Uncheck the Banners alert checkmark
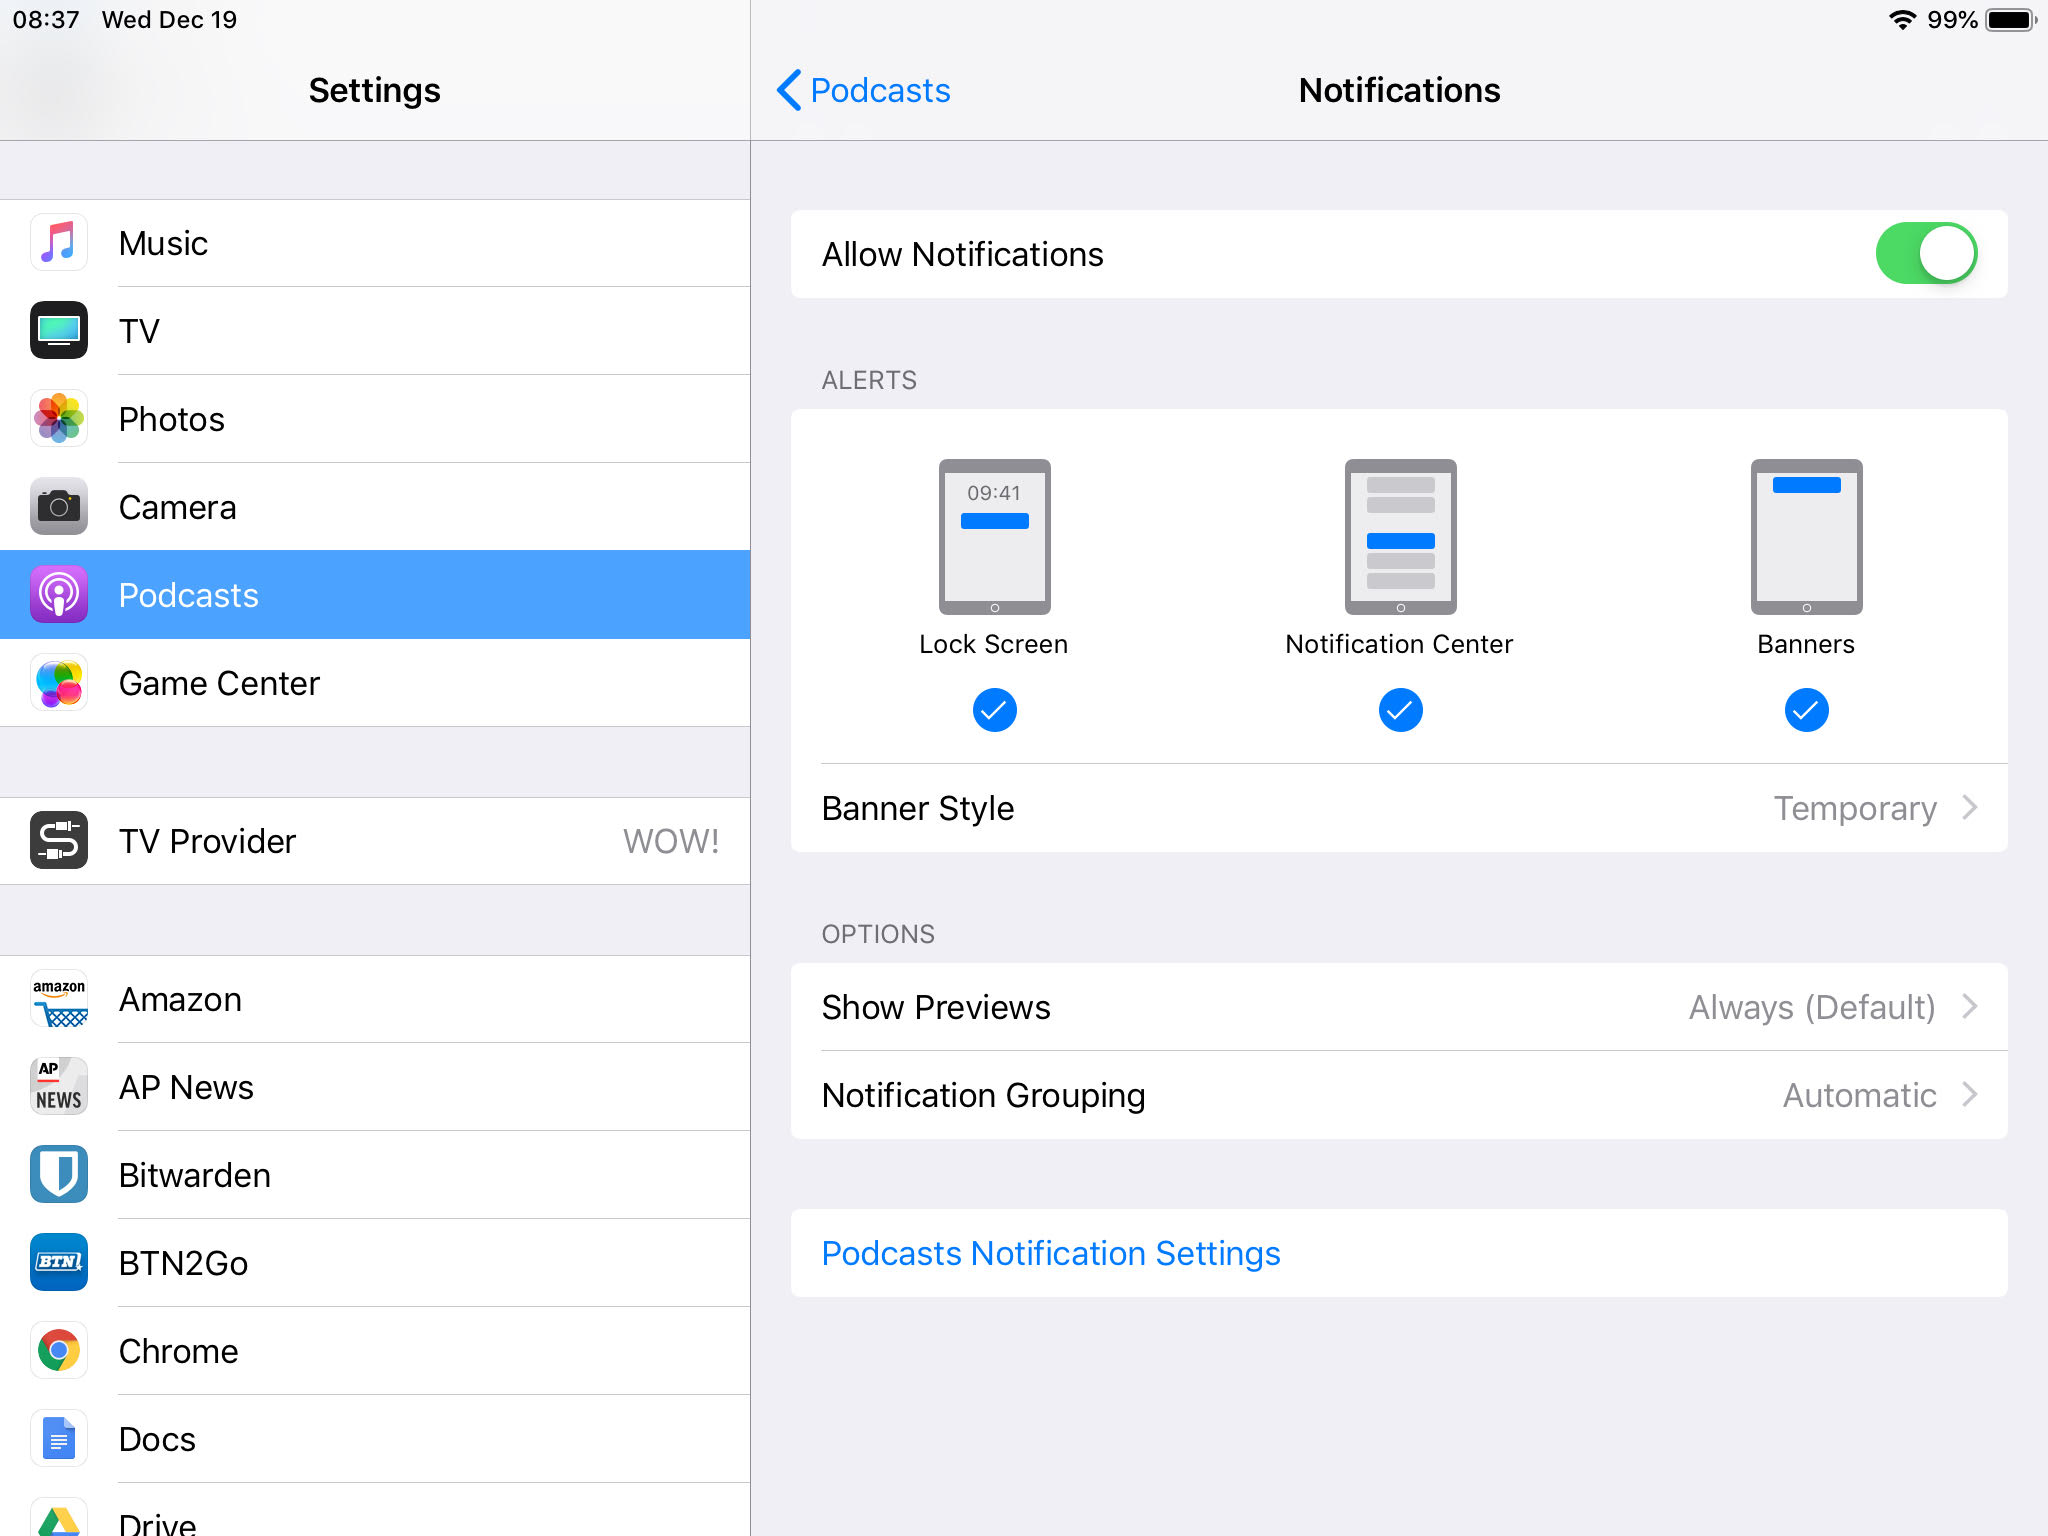This screenshot has height=1536, width=2048. 1806,710
